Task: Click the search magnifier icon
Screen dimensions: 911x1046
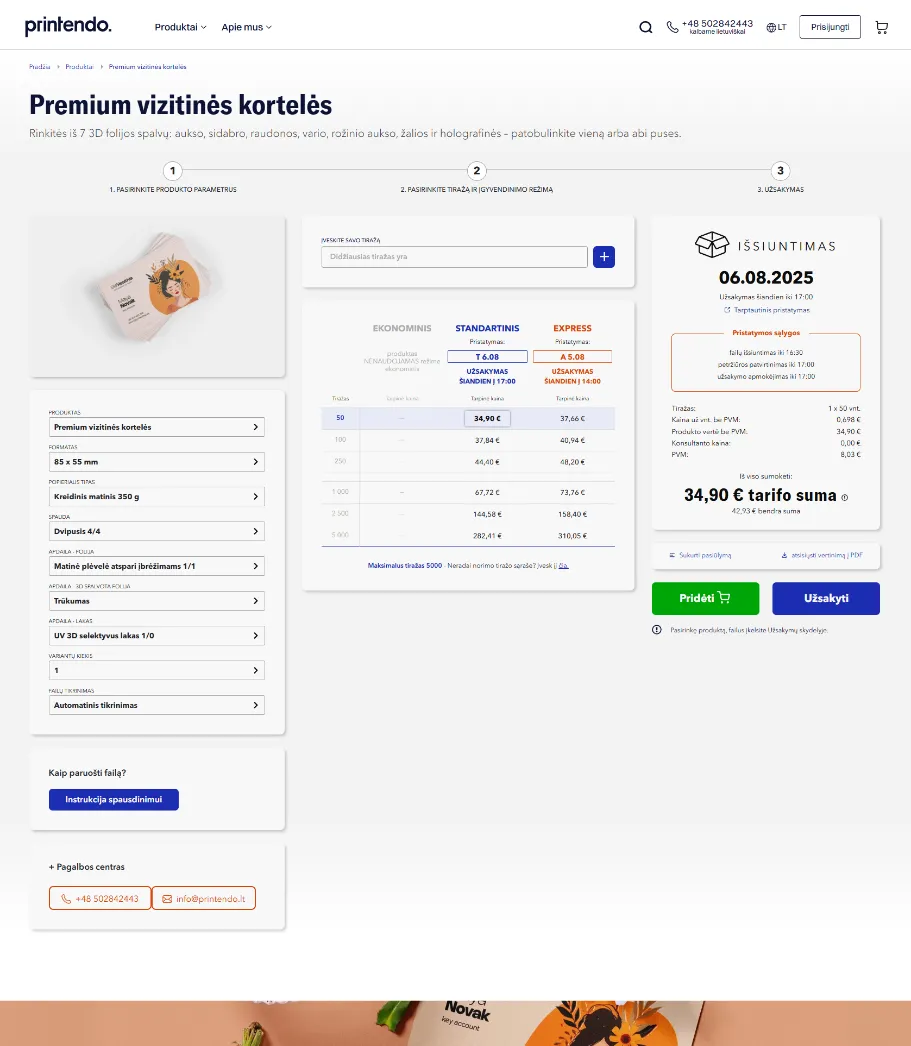Action: [x=646, y=27]
